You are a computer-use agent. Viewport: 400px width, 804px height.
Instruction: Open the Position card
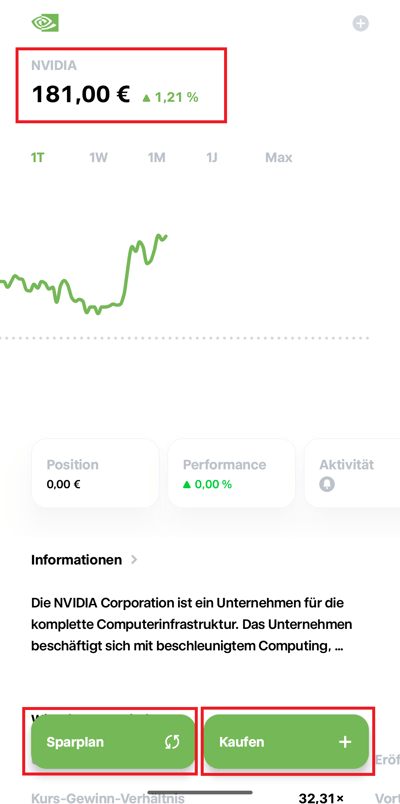tap(95, 473)
